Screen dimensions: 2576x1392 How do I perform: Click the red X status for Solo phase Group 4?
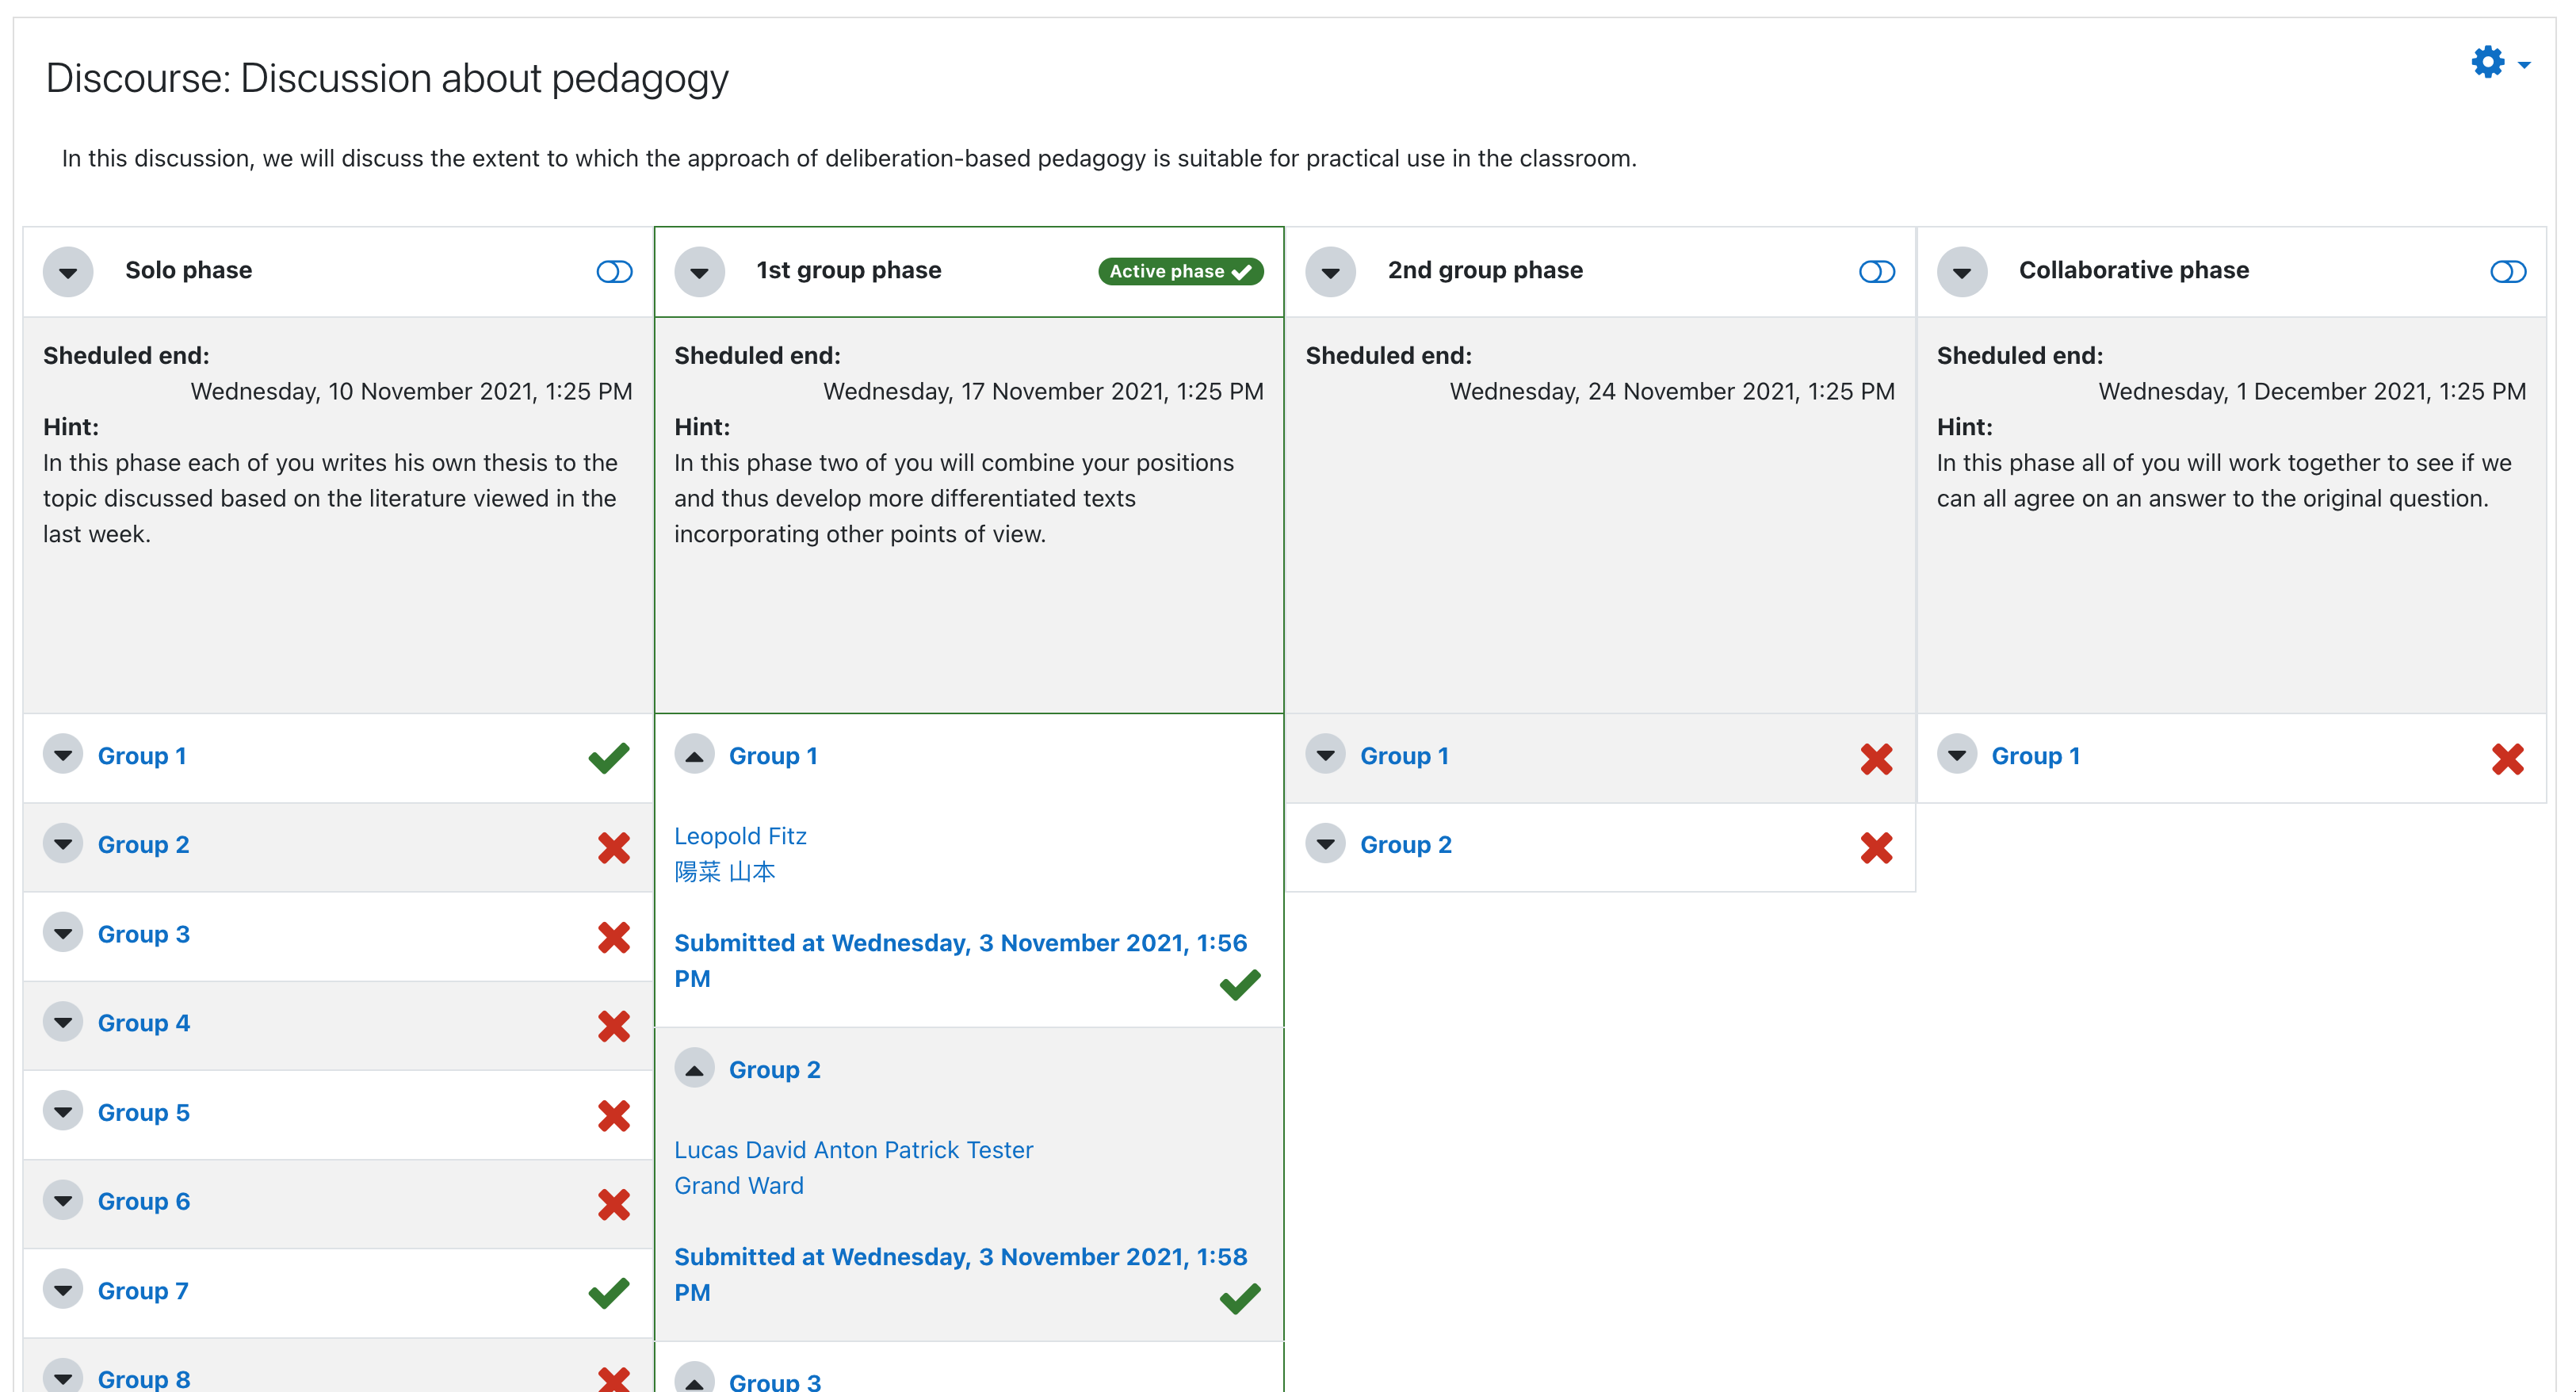[x=614, y=1026]
